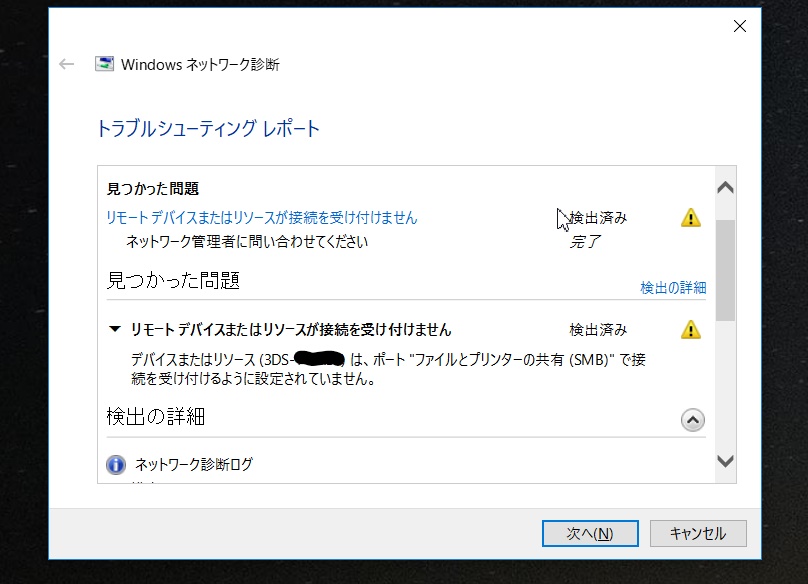This screenshot has width=808, height=584.
Task: Click the bold 見つかった問題 header
Action: click(x=153, y=189)
